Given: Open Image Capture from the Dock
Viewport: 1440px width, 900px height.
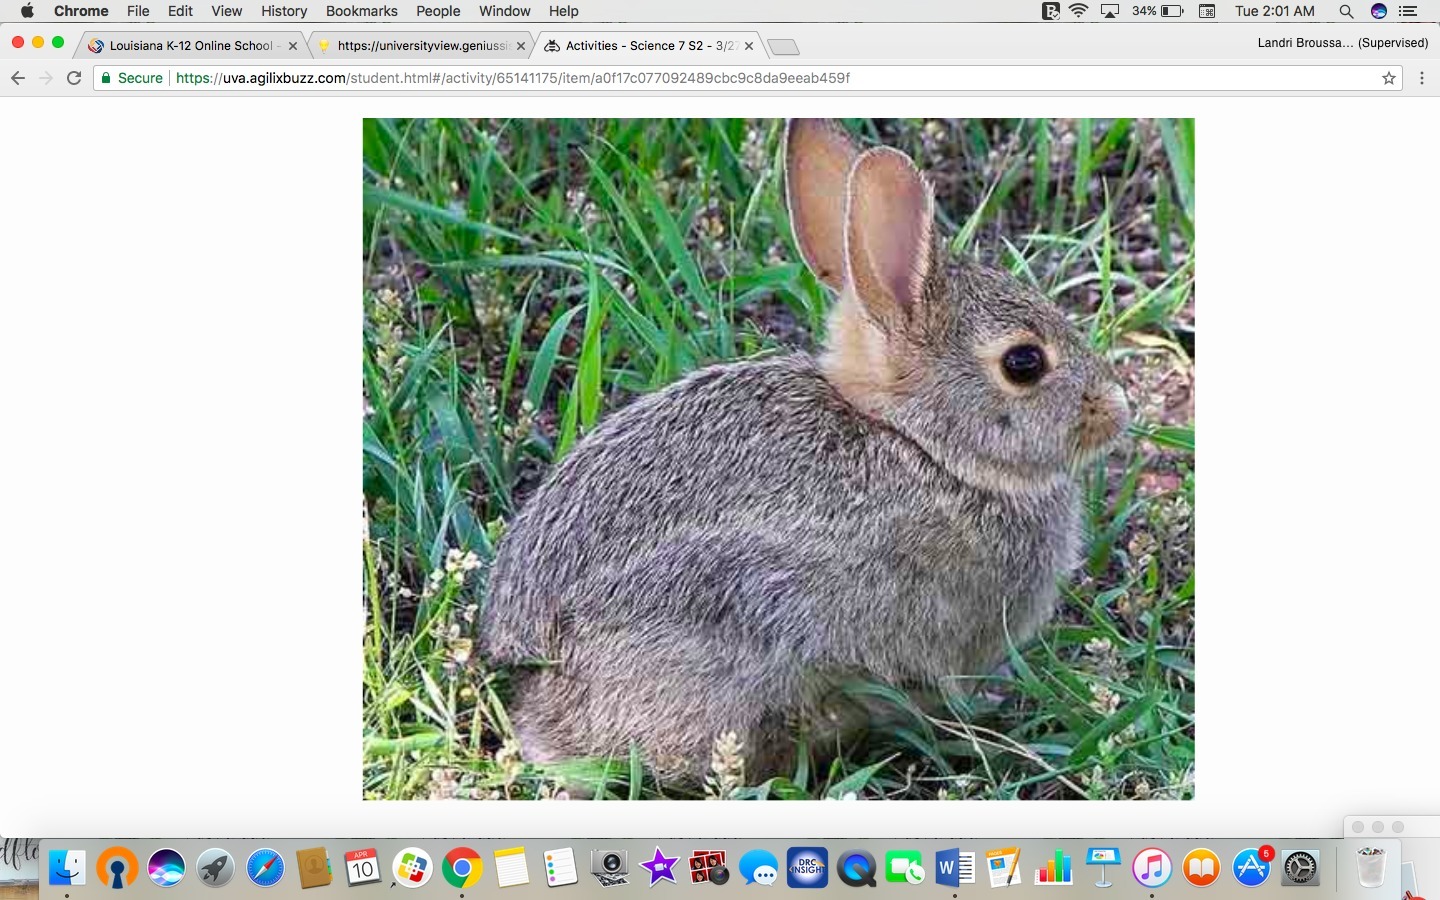Looking at the screenshot, I should click(609, 868).
